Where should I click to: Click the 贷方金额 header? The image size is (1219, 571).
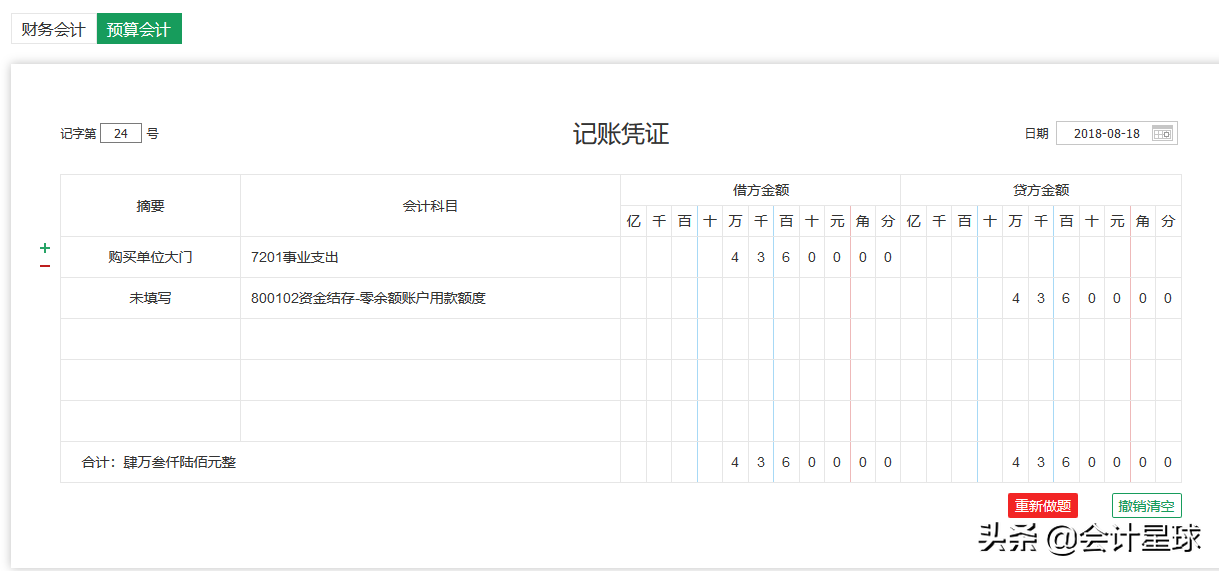coord(1041,190)
